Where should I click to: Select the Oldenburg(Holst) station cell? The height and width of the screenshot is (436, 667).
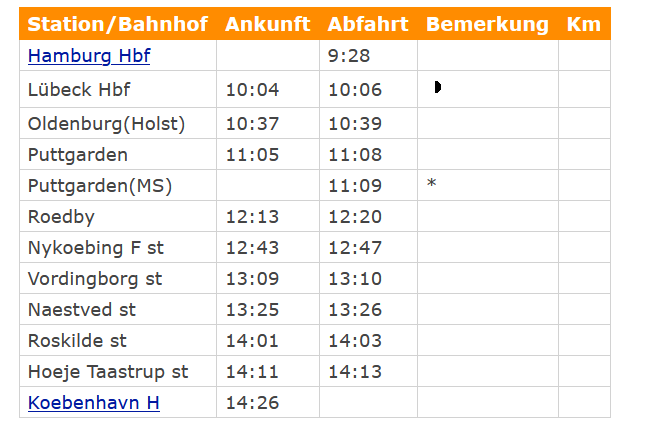point(107,124)
